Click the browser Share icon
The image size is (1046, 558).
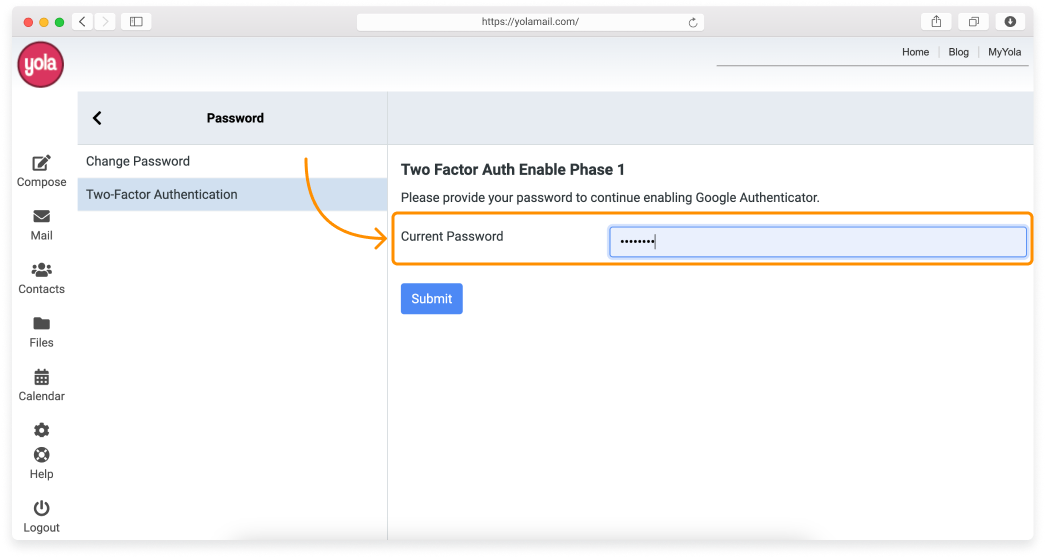click(x=936, y=22)
